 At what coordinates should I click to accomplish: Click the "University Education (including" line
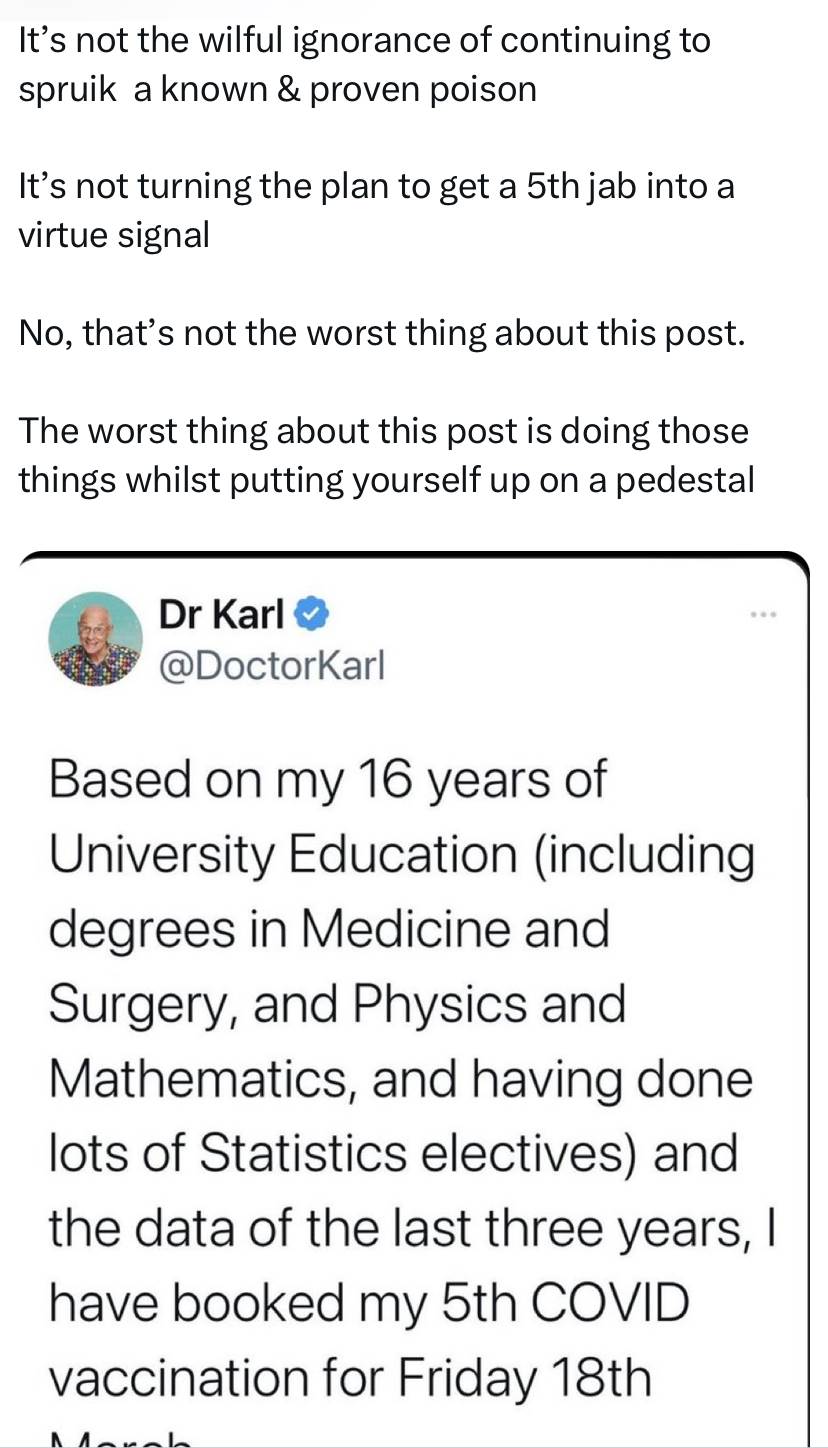click(400, 853)
